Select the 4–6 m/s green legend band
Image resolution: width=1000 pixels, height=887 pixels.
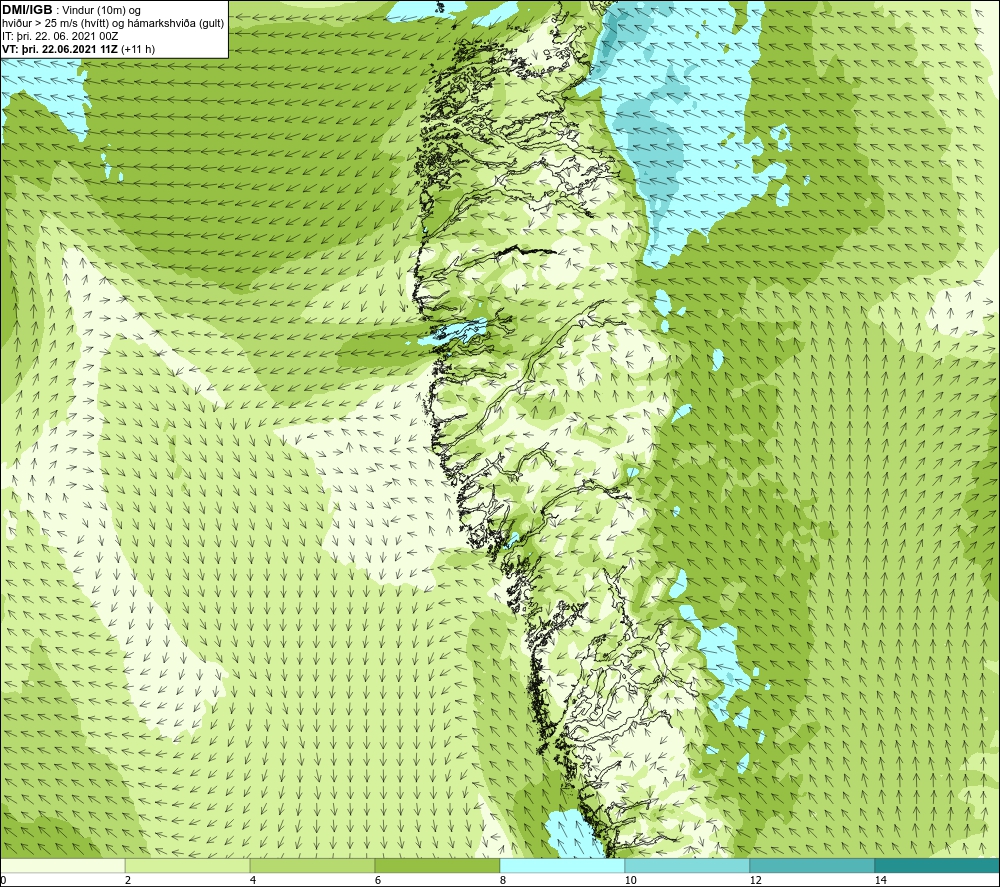[312, 866]
